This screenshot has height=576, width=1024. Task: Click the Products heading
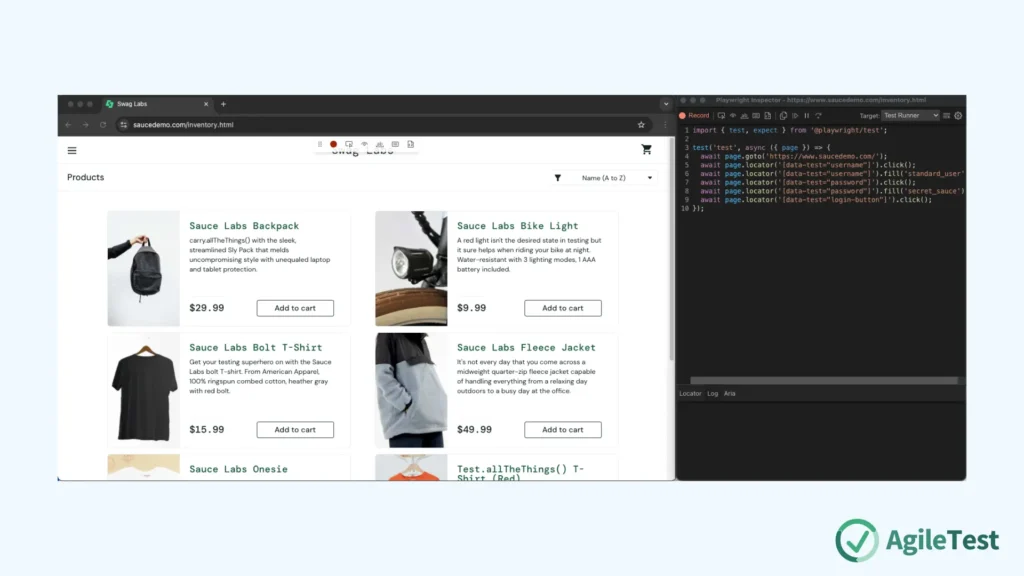86,177
